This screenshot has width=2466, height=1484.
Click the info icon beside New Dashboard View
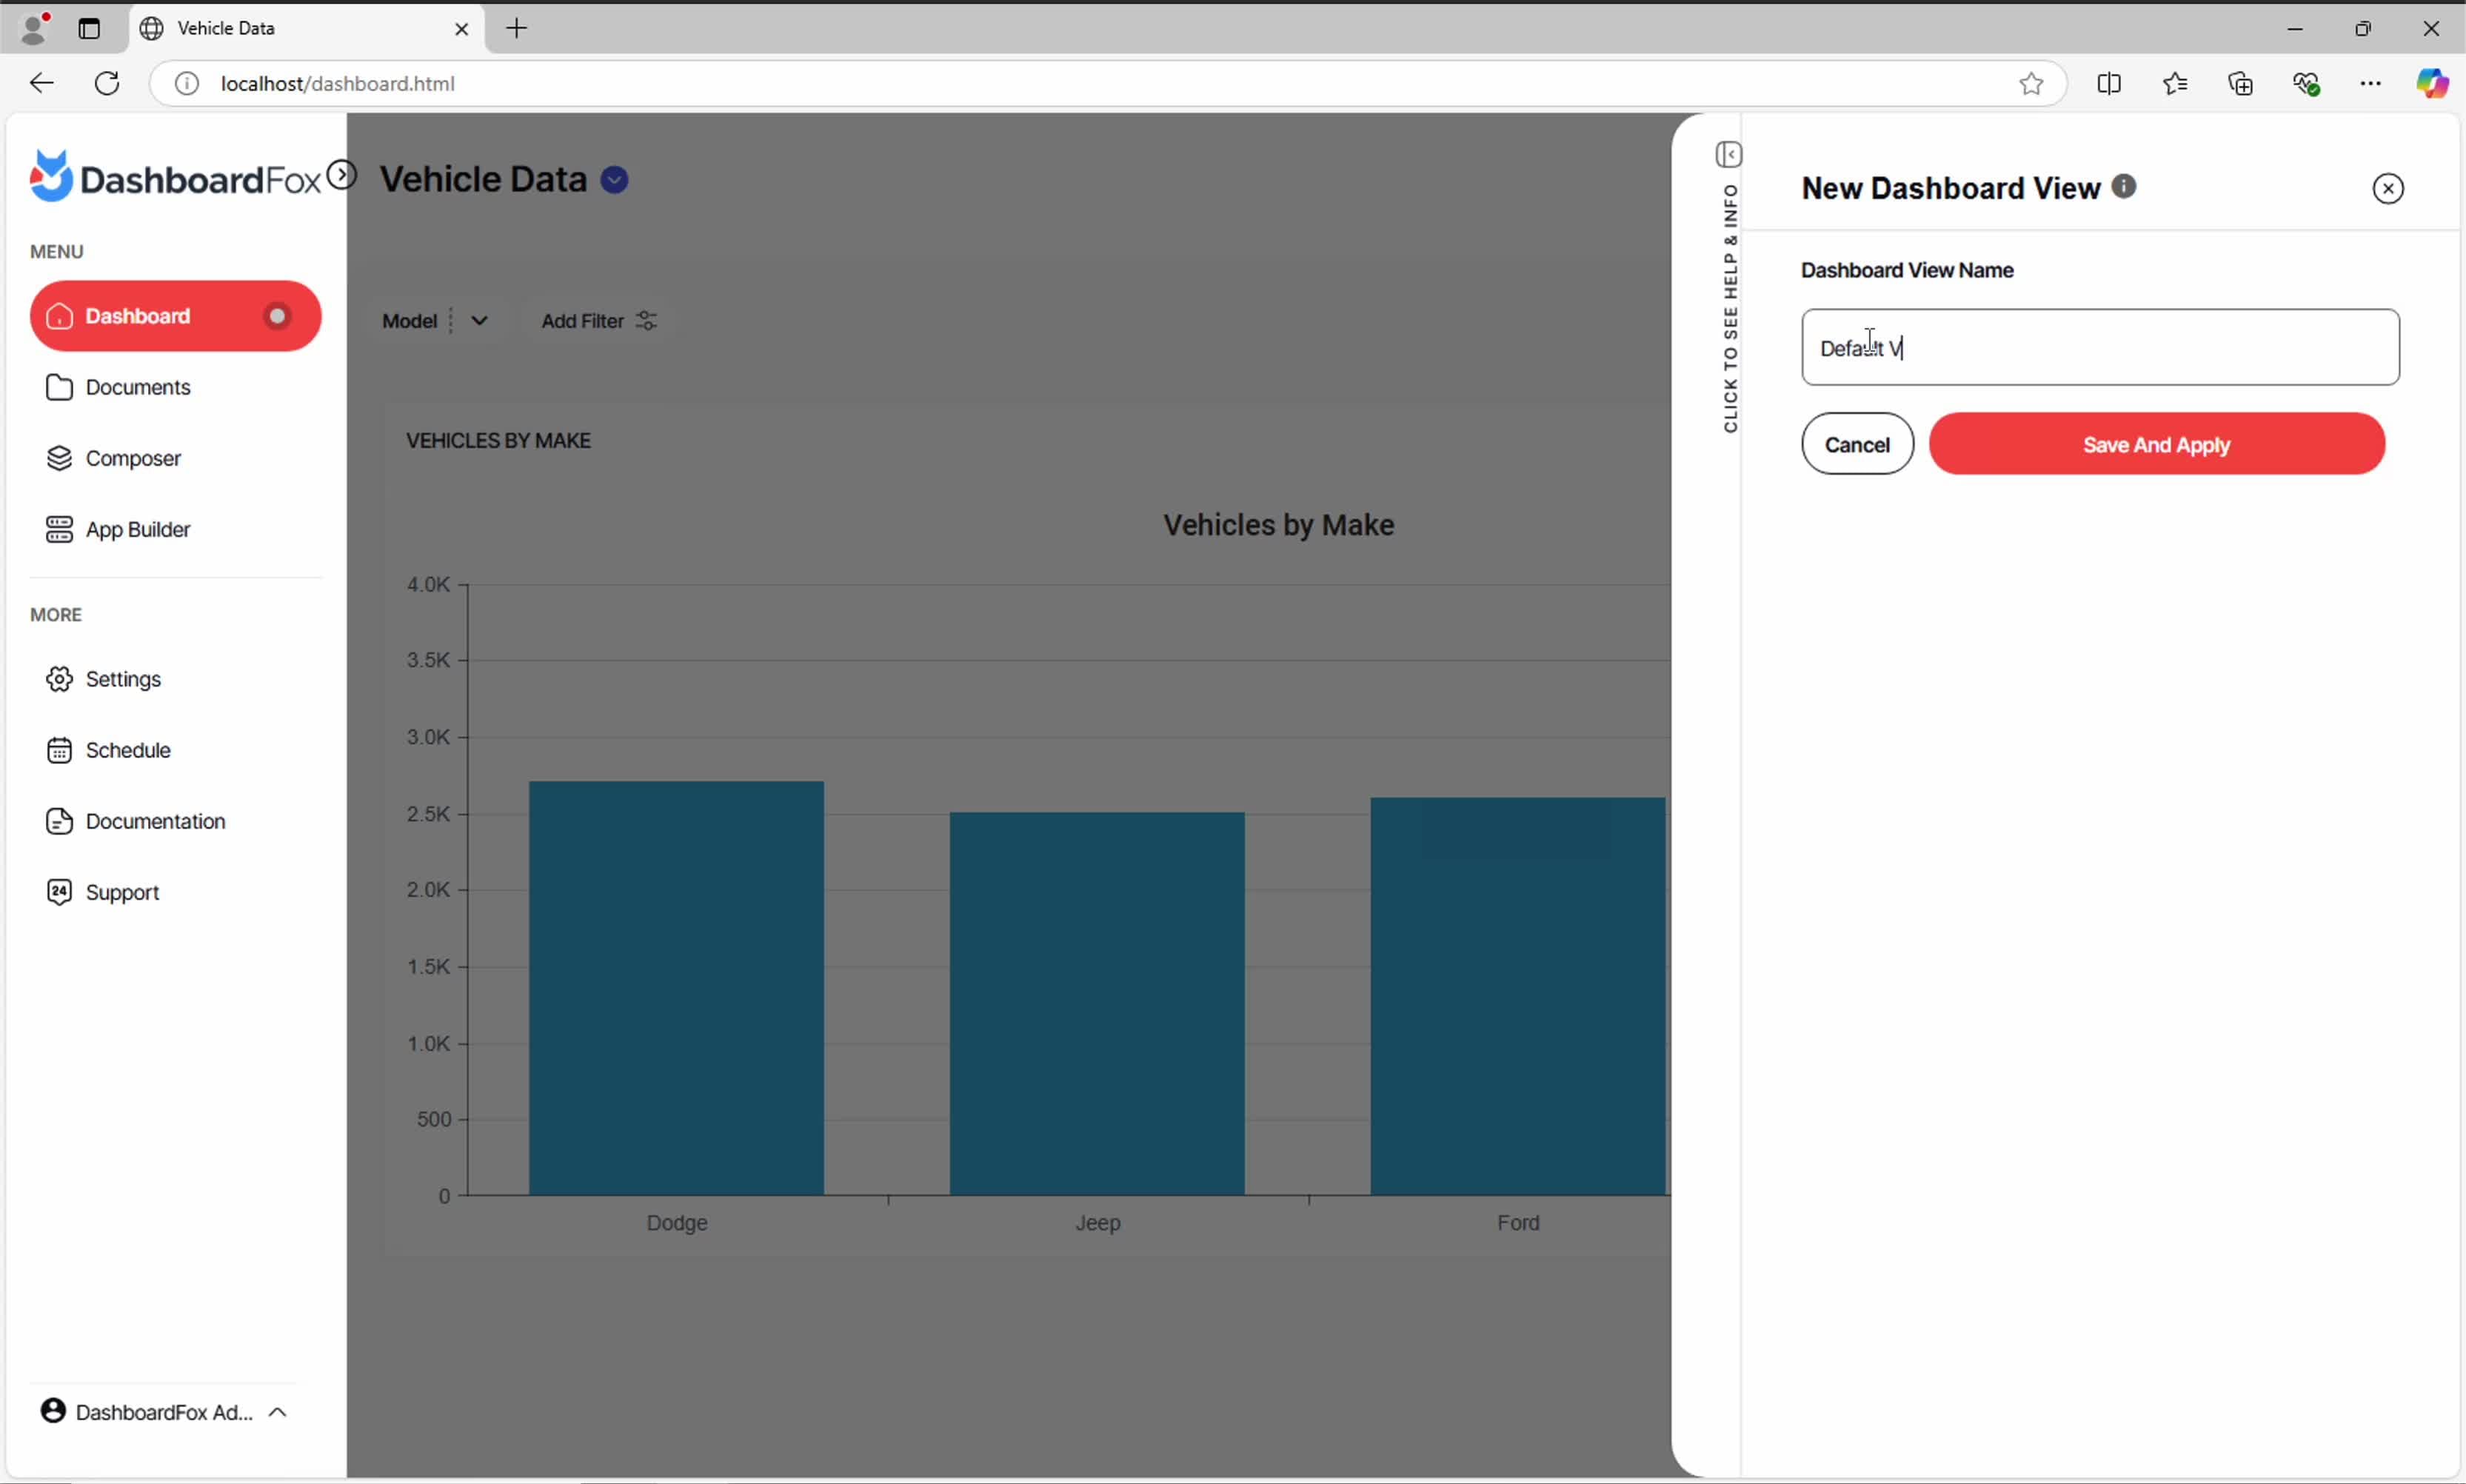2124,187
